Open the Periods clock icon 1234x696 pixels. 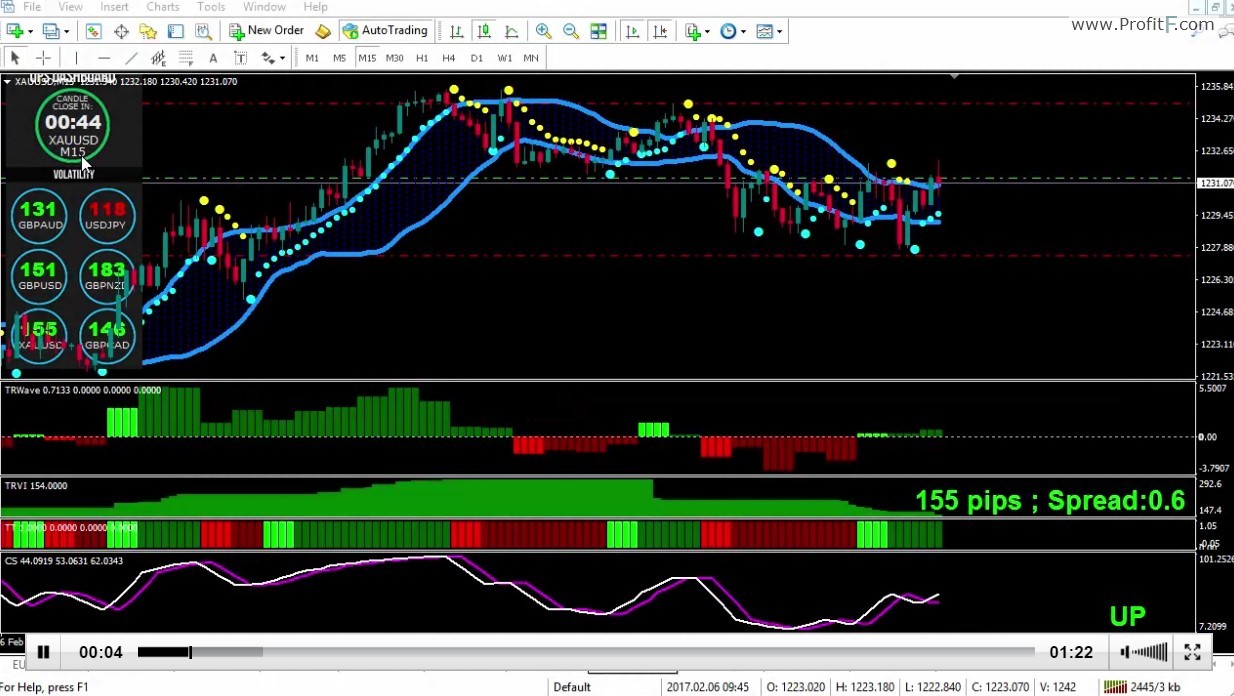(727, 31)
